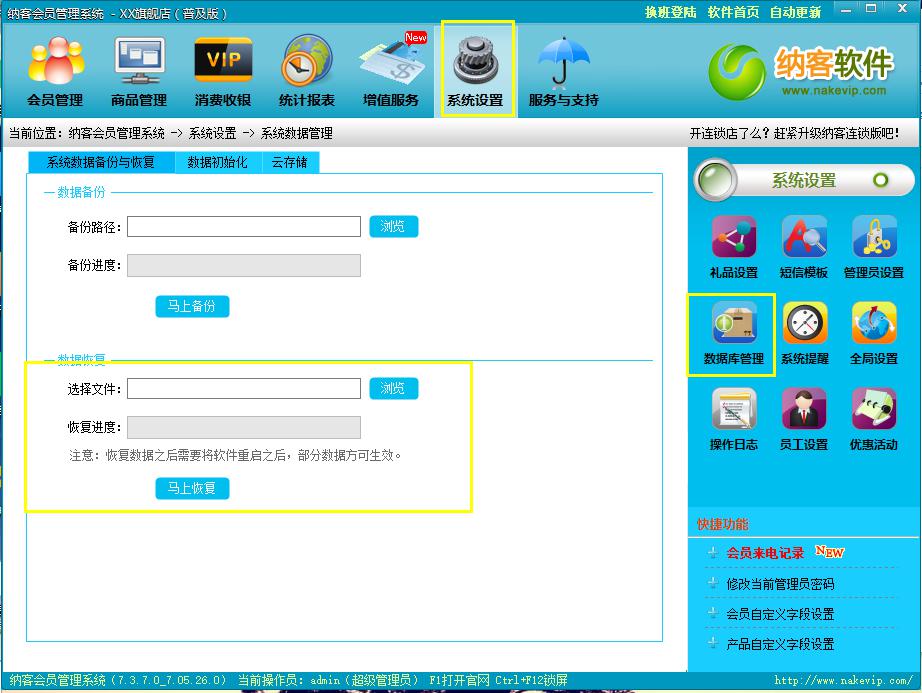Switch to the 数据初始化 tab
This screenshot has width=922, height=693.
pyautogui.click(x=217, y=162)
